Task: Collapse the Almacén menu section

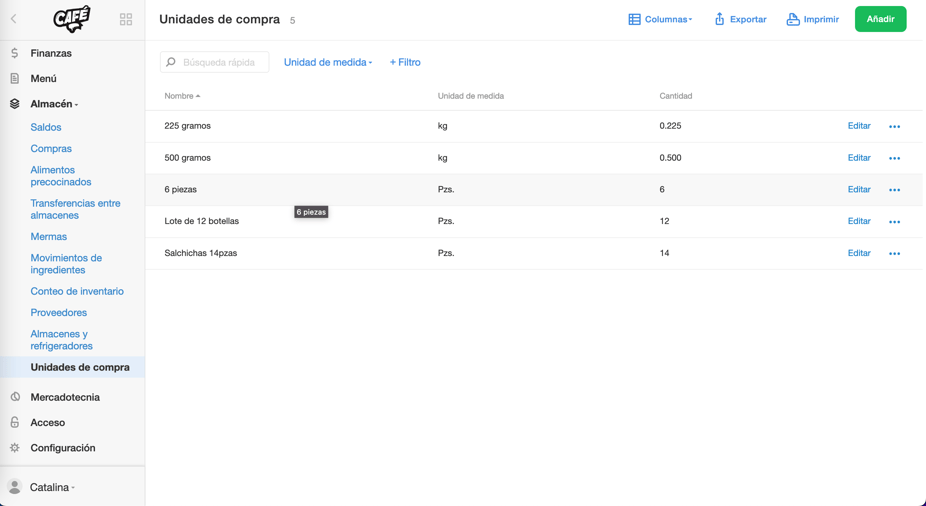Action: tap(54, 104)
